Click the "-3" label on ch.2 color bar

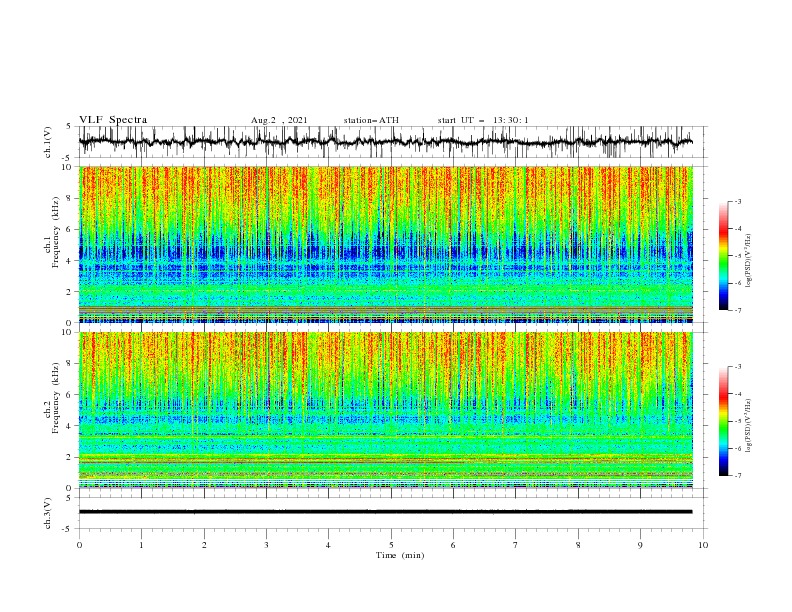(x=738, y=367)
